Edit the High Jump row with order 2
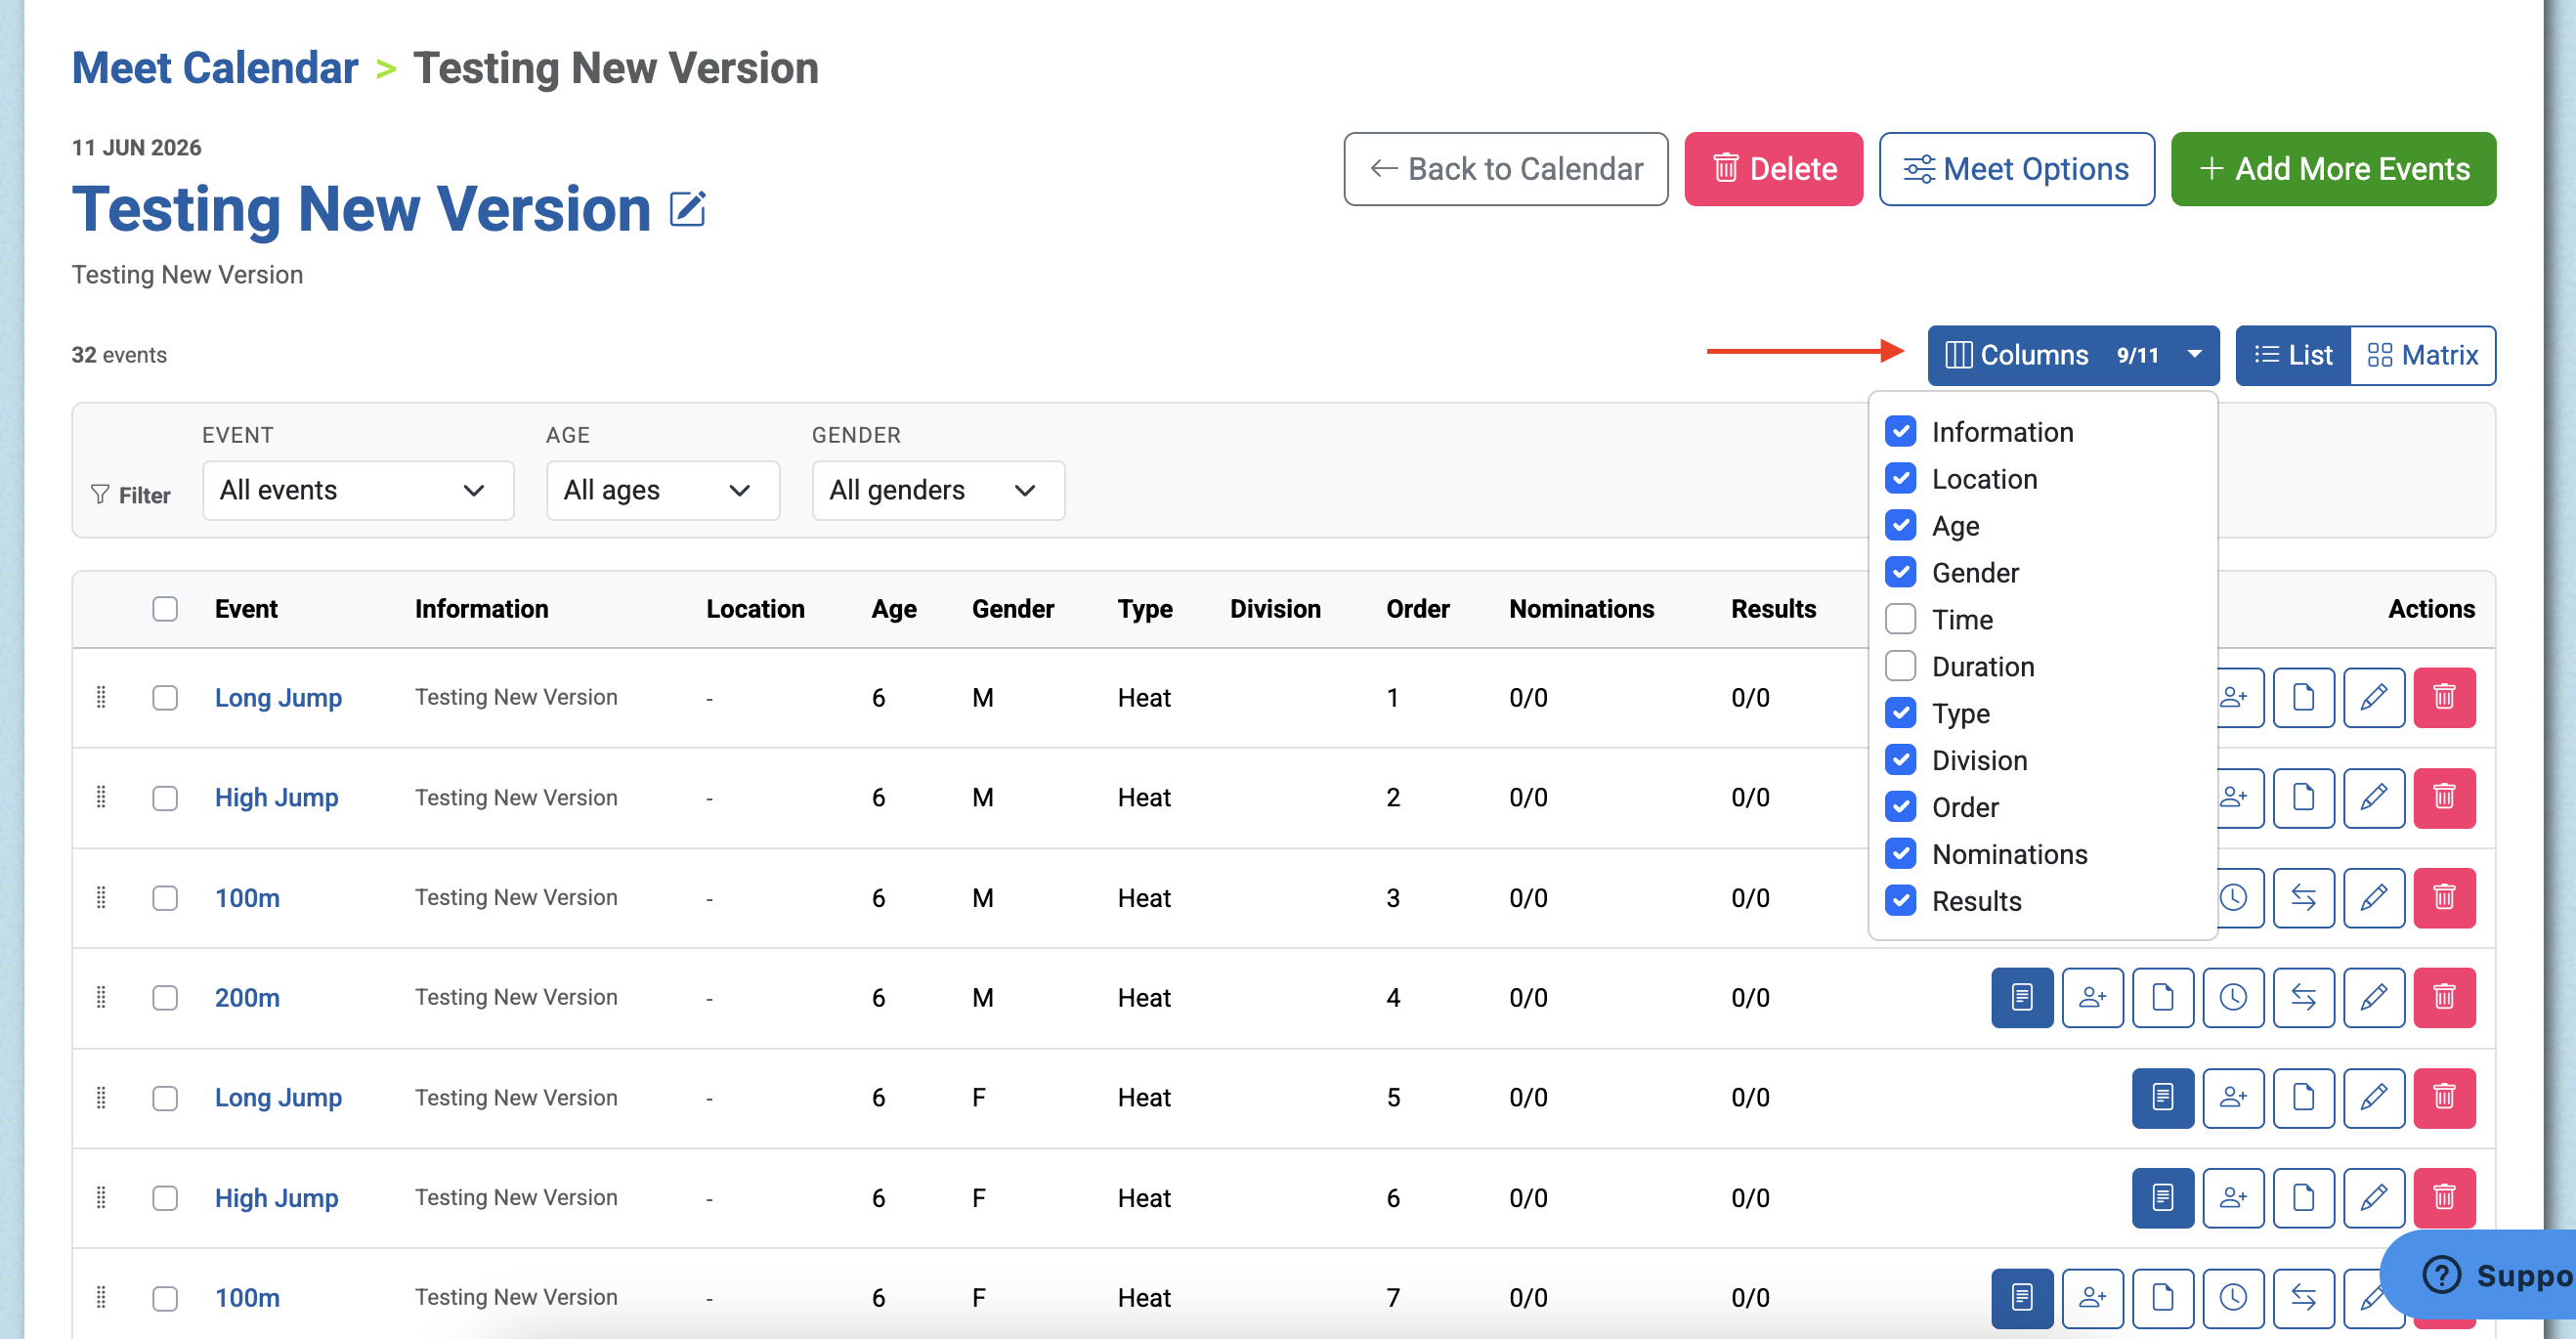The width and height of the screenshot is (2576, 1339). [x=2374, y=797]
